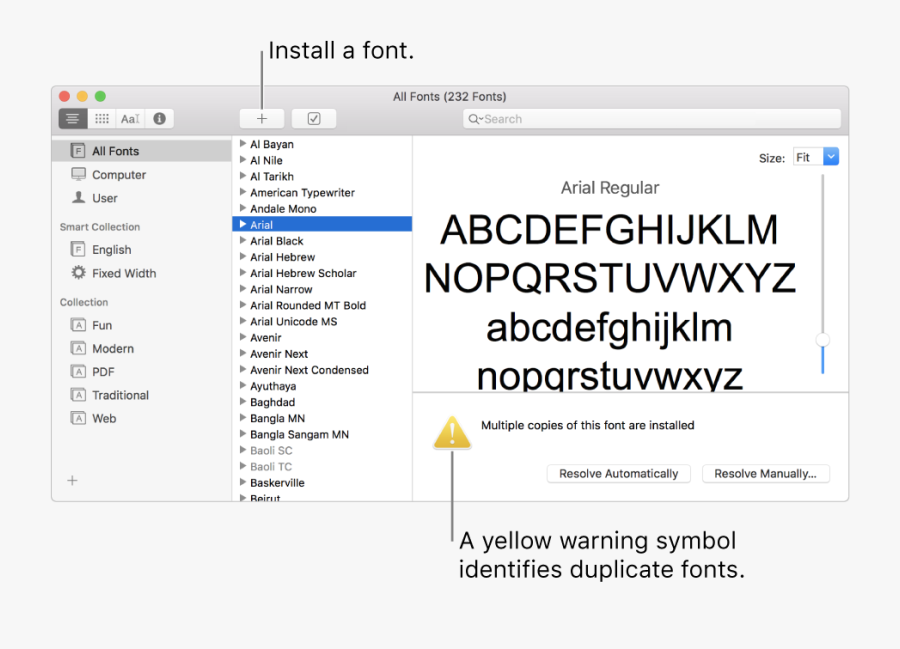Open font info with the i icon
The height and width of the screenshot is (649, 900).
coord(159,118)
